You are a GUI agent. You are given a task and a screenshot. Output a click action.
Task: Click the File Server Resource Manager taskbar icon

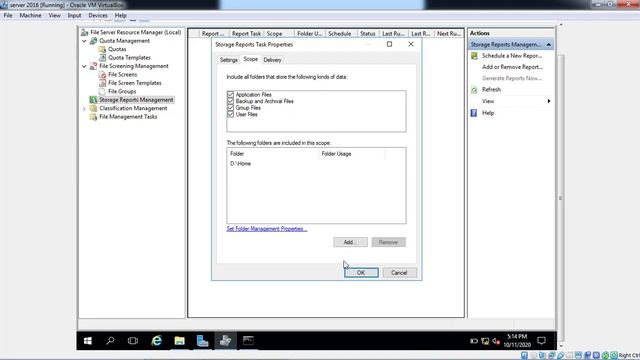[225, 341]
